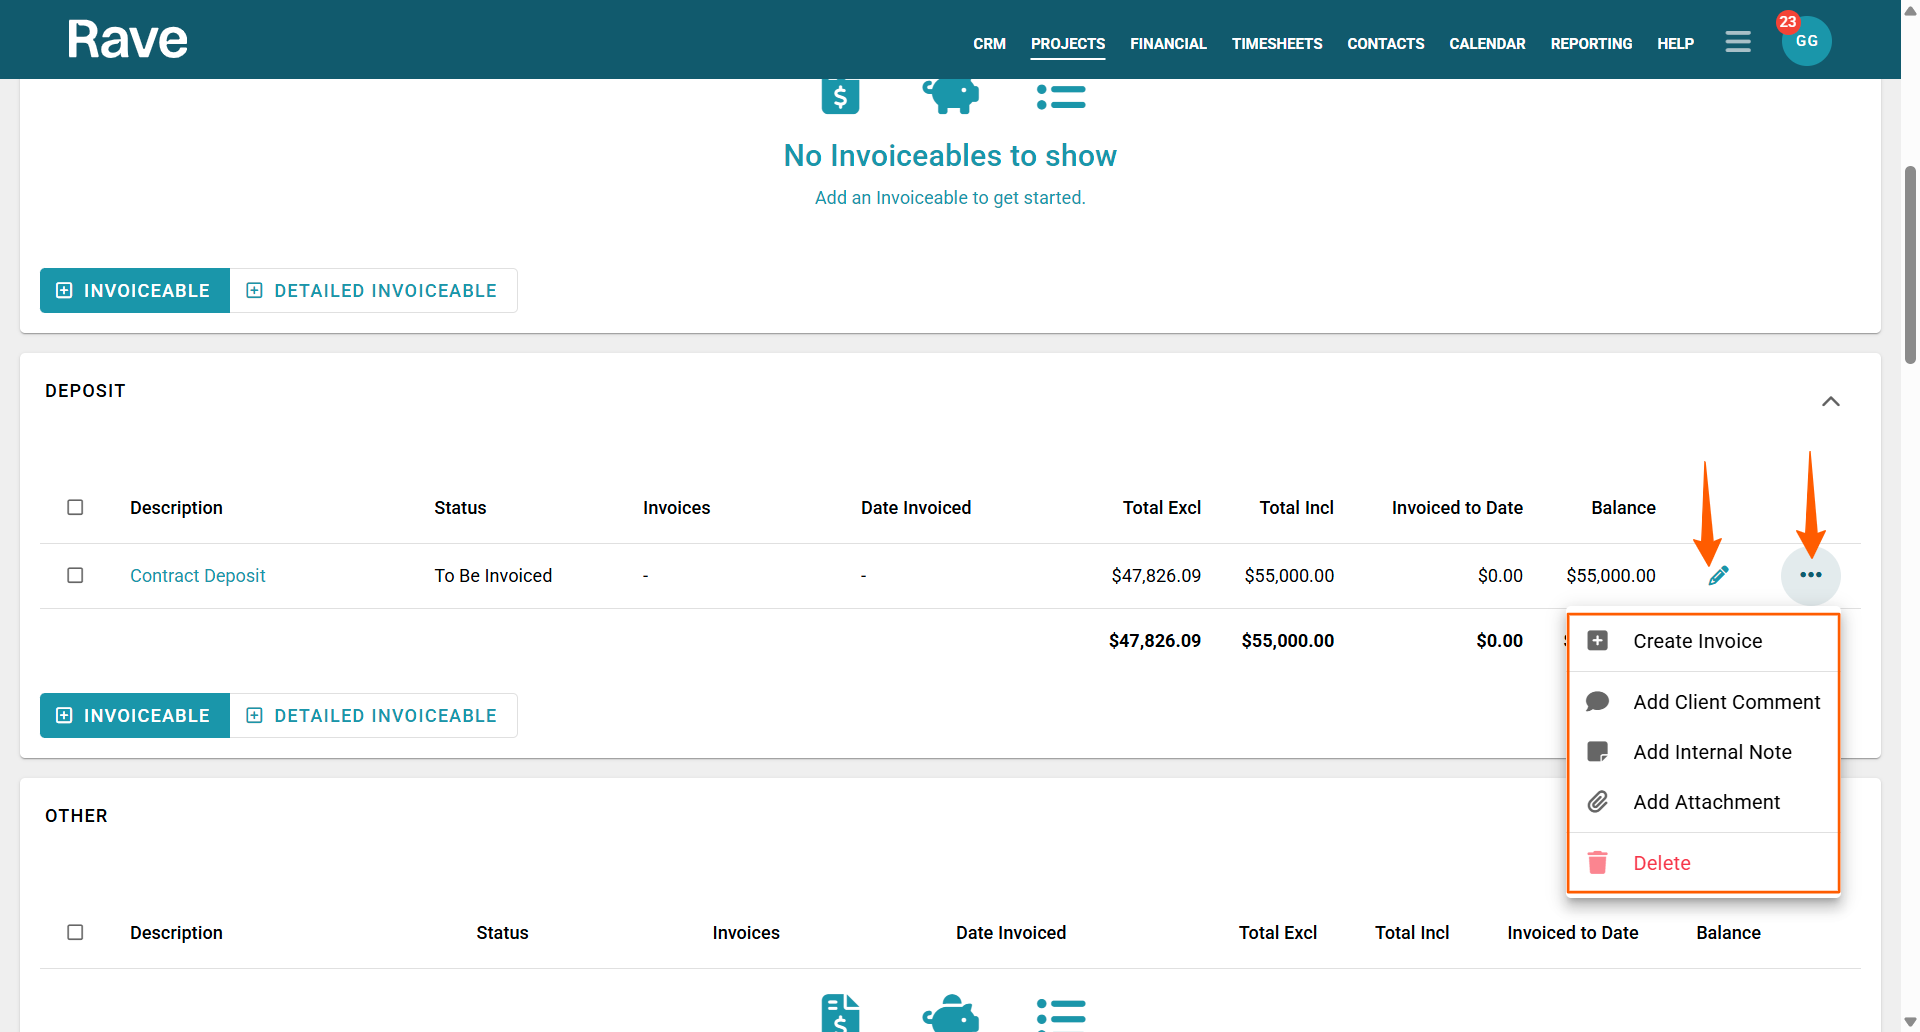Click the DEPOSIT section title
Image resolution: width=1920 pixels, height=1032 pixels.
coord(85,390)
